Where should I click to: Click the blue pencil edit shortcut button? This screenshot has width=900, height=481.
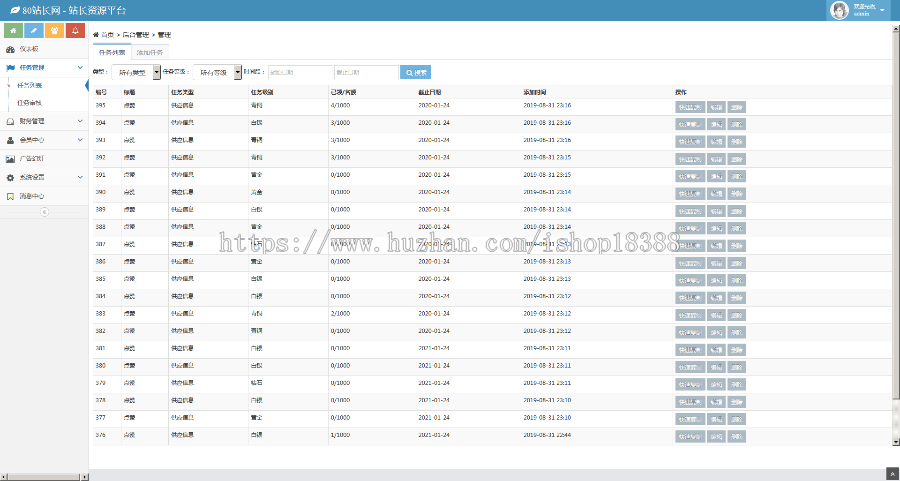pos(32,30)
